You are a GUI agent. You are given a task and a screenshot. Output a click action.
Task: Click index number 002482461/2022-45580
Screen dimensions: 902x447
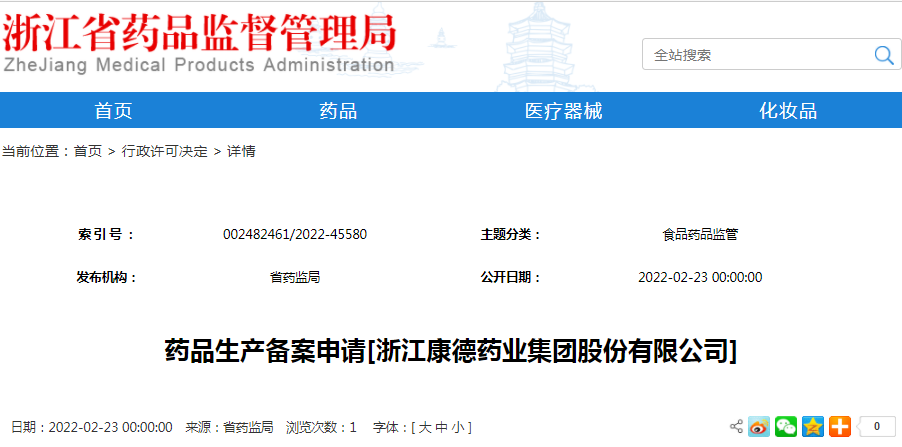pyautogui.click(x=295, y=234)
